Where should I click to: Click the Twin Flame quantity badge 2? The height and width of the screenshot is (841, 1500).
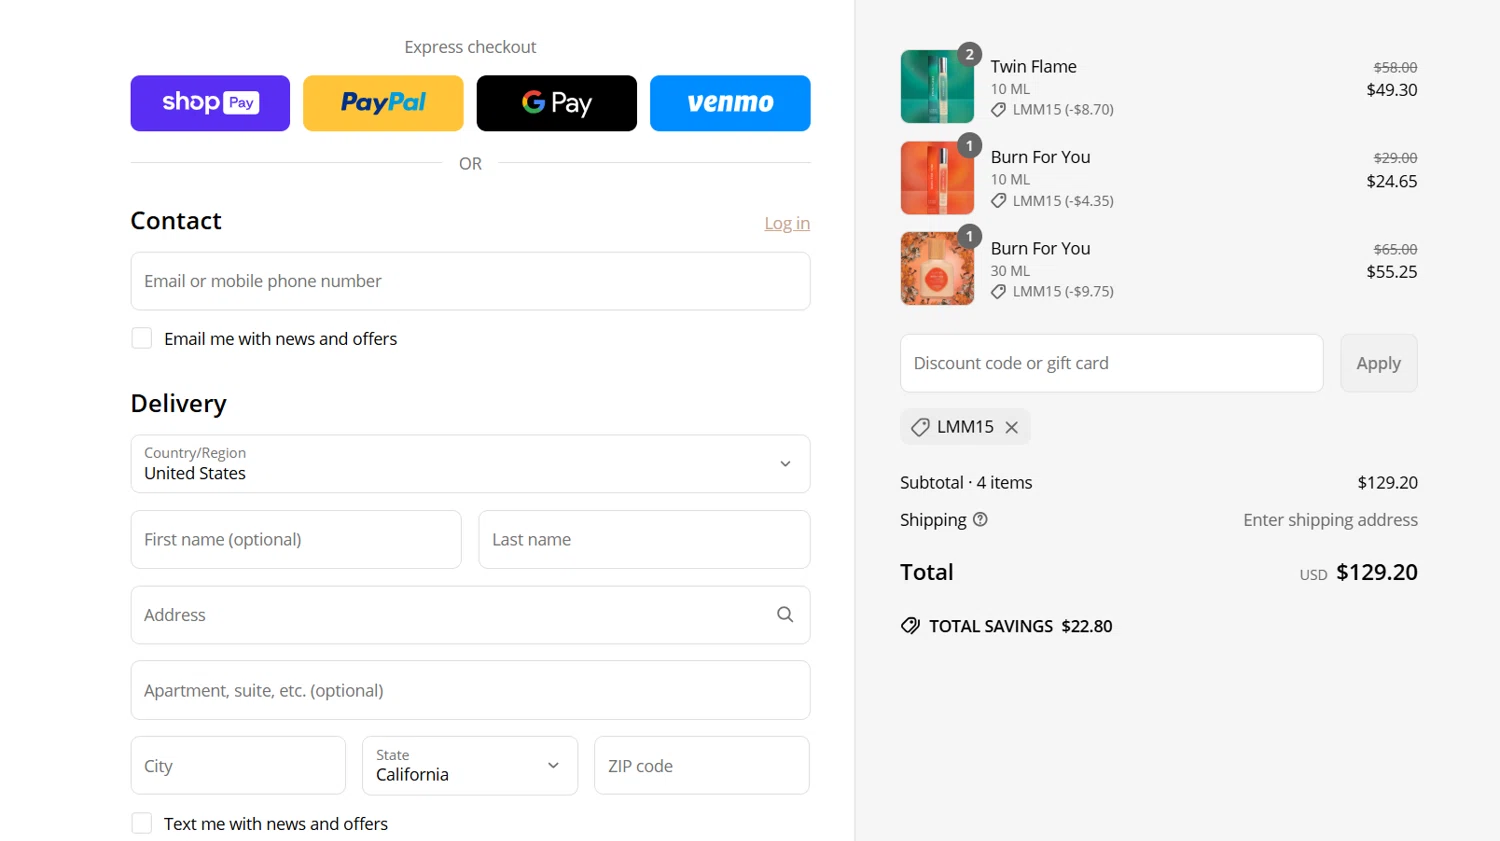click(969, 55)
